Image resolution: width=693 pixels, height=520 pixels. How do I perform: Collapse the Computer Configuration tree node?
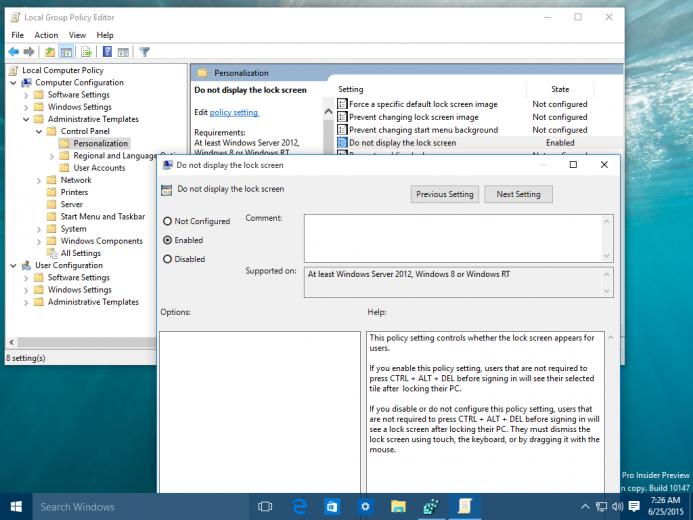click(13, 83)
